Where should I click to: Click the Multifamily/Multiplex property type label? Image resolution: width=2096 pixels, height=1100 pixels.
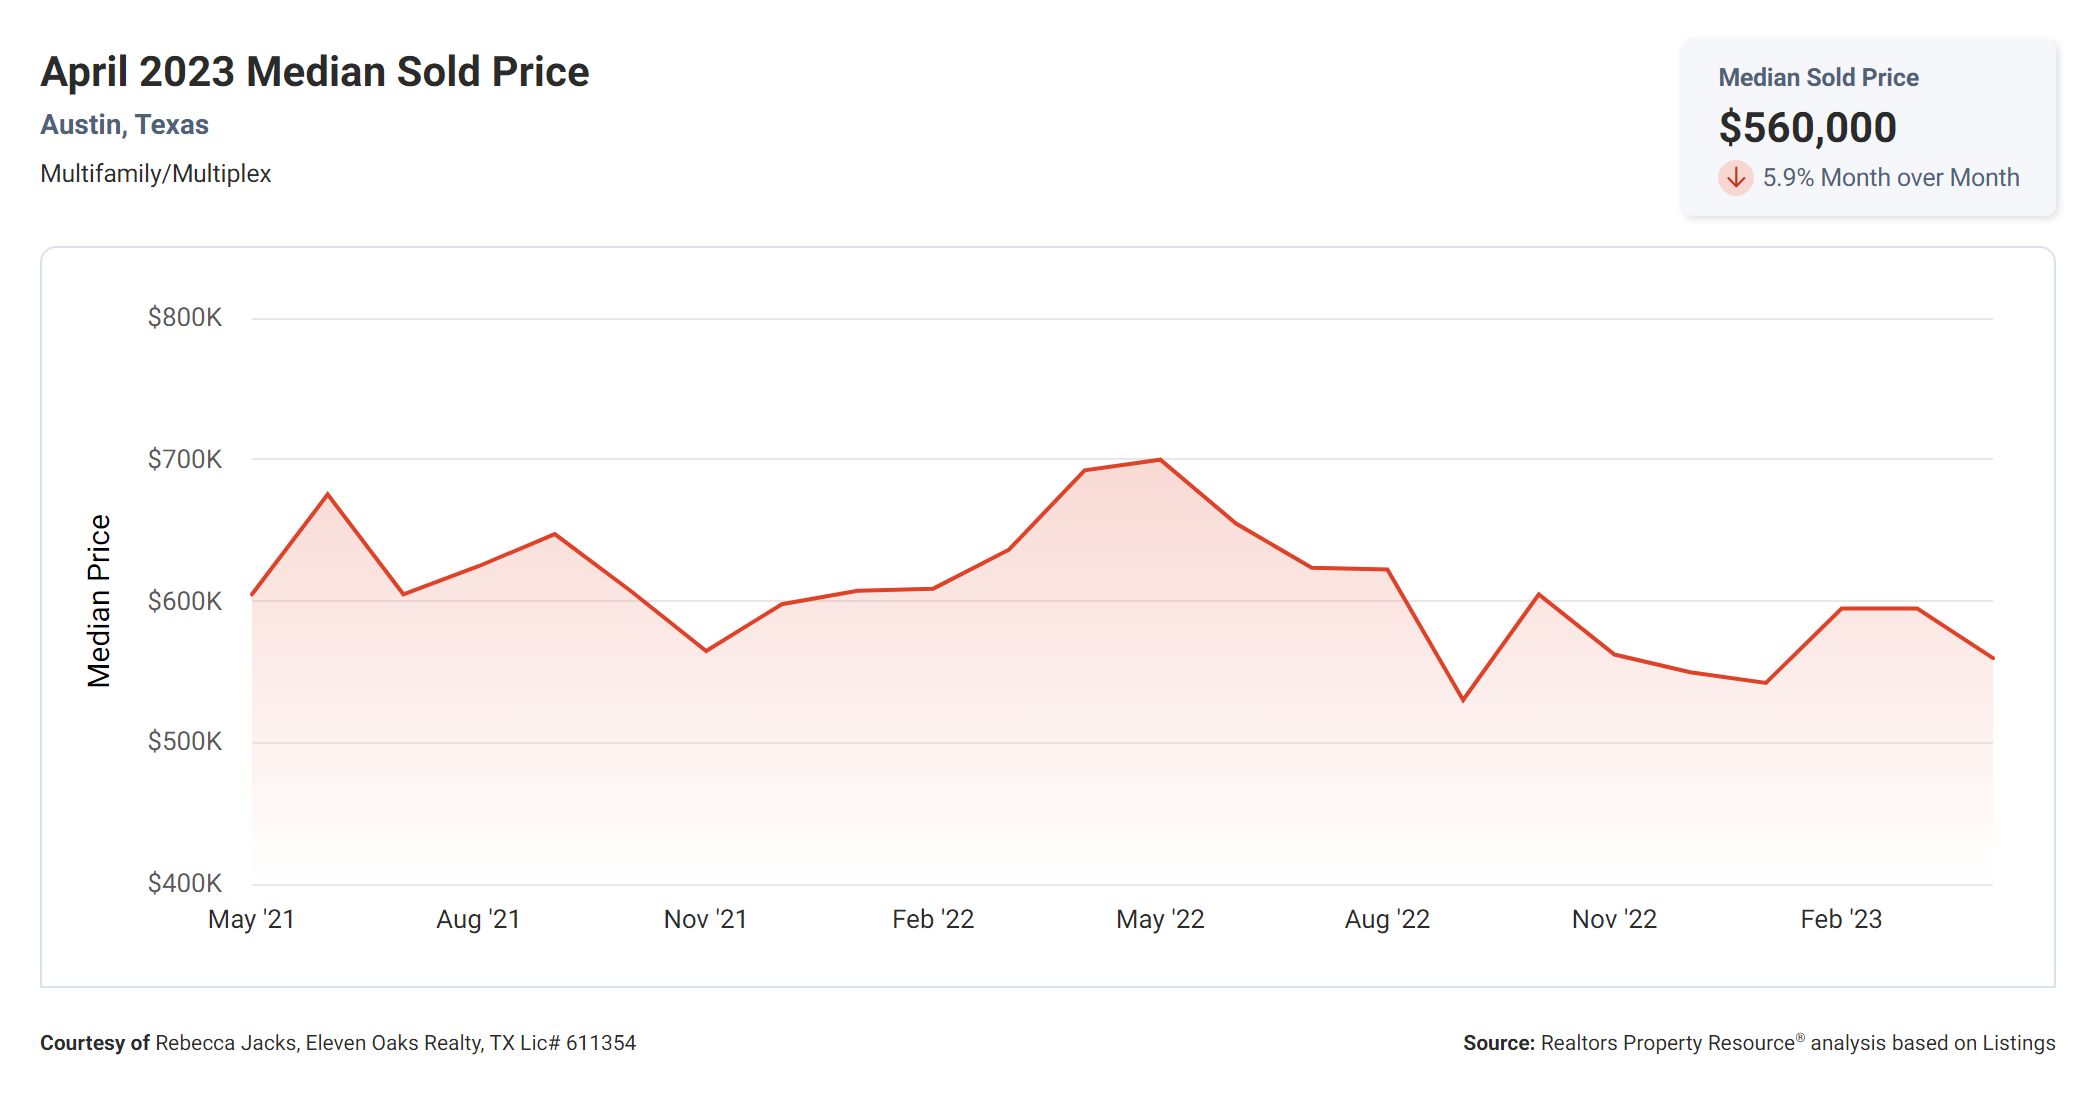point(155,174)
